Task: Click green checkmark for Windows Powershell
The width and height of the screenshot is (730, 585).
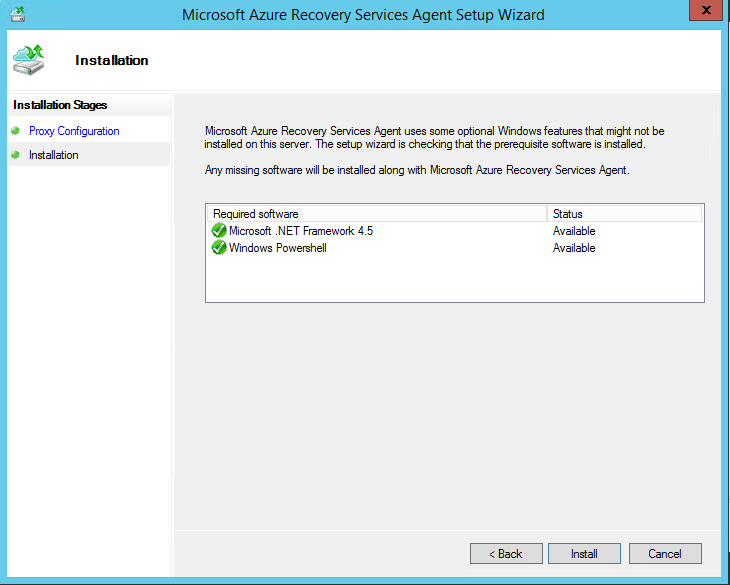Action: (219, 248)
